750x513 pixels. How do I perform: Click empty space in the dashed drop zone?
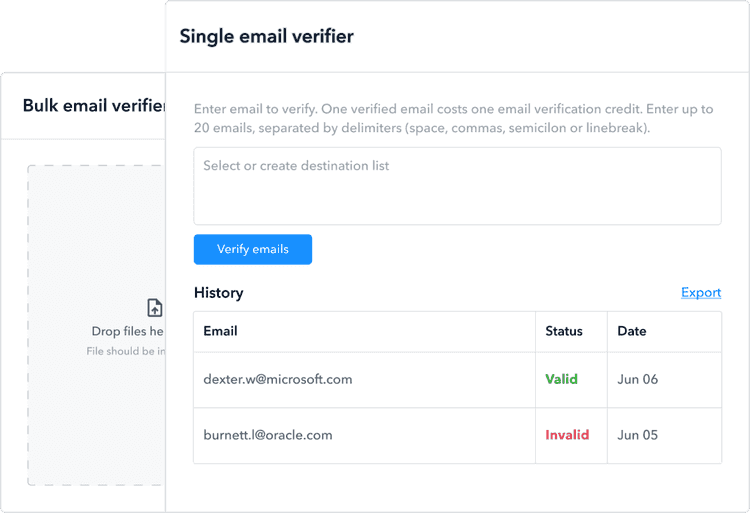(x=95, y=430)
